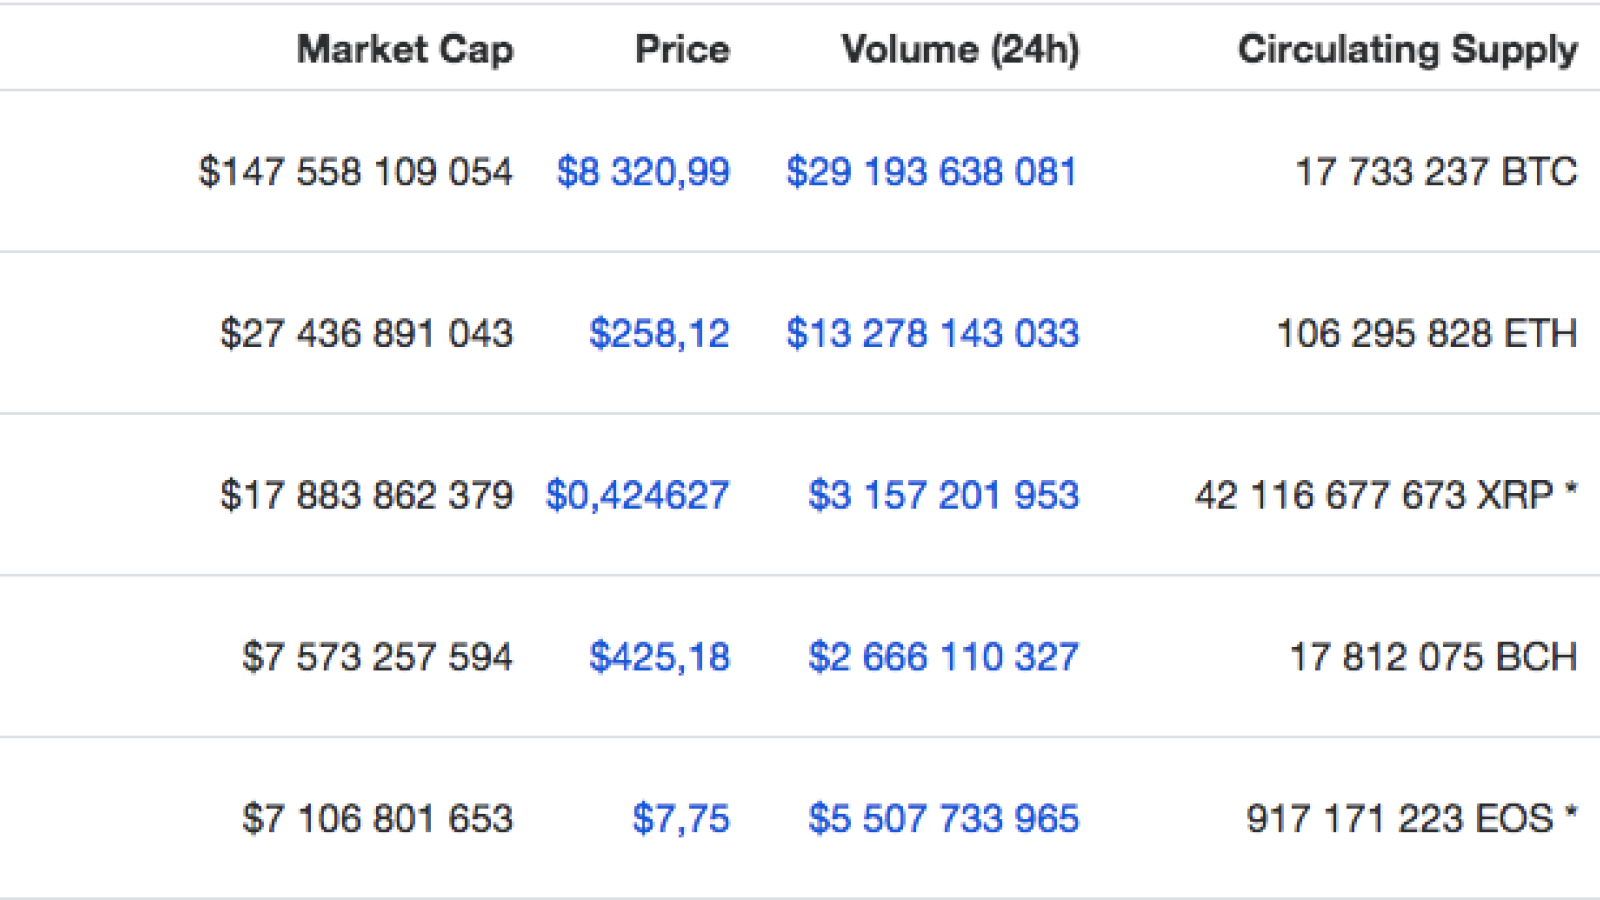
Task: Open BCH volume link $2 666 110 327
Action: point(943,658)
